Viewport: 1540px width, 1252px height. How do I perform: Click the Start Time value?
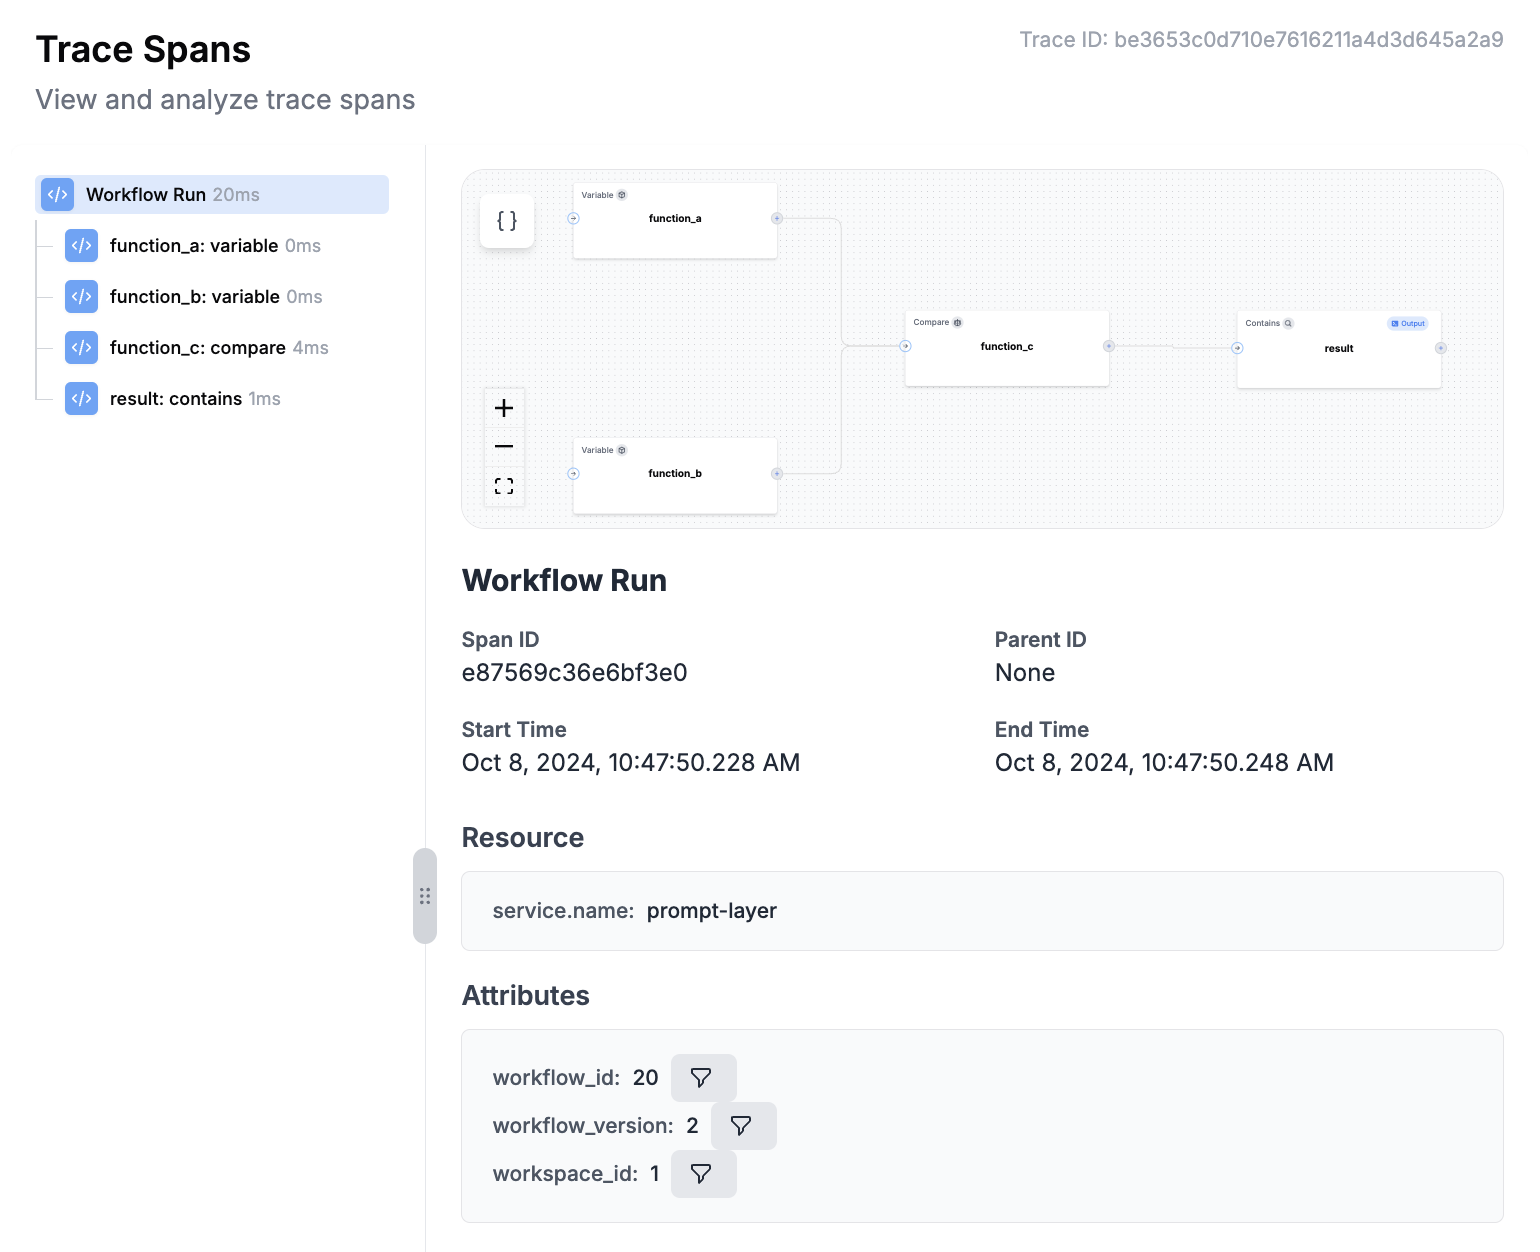(x=631, y=763)
